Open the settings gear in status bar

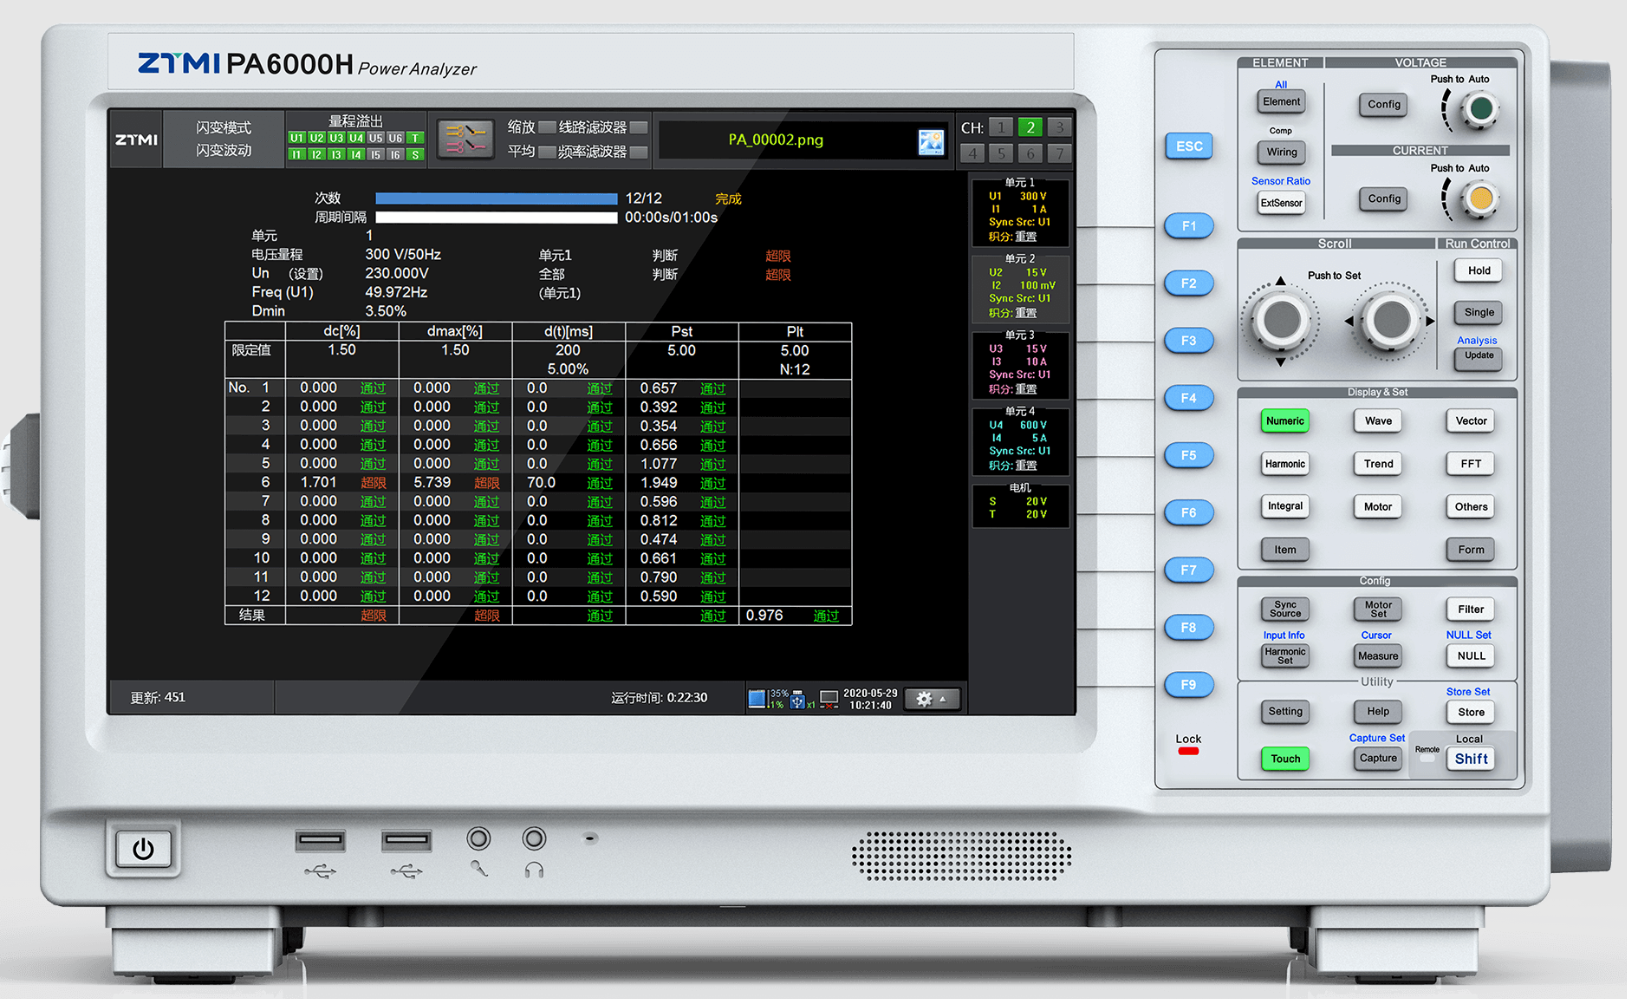point(931,699)
